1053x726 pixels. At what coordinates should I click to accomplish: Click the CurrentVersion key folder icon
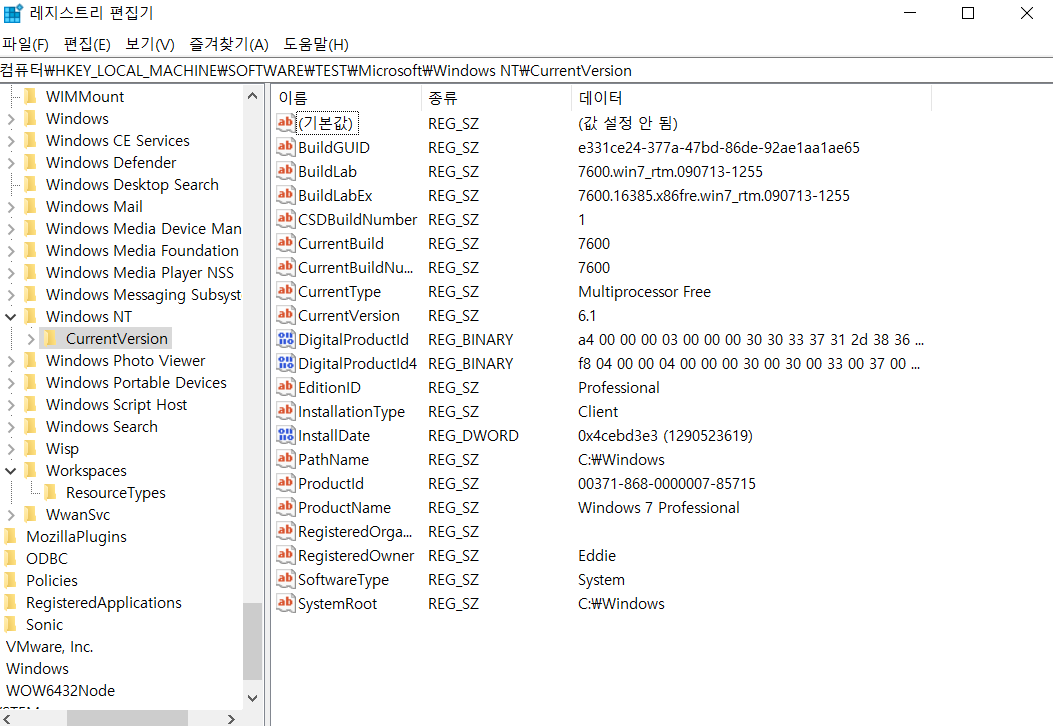(x=50, y=338)
